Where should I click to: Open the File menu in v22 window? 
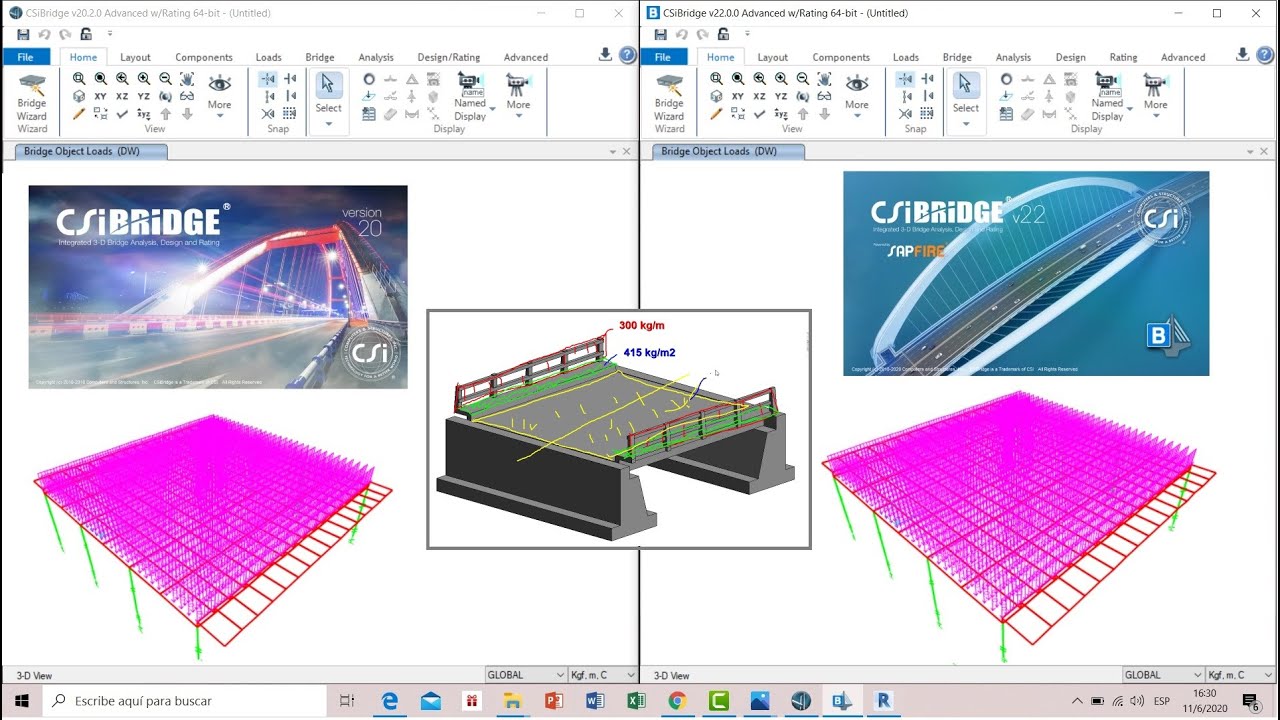[663, 57]
